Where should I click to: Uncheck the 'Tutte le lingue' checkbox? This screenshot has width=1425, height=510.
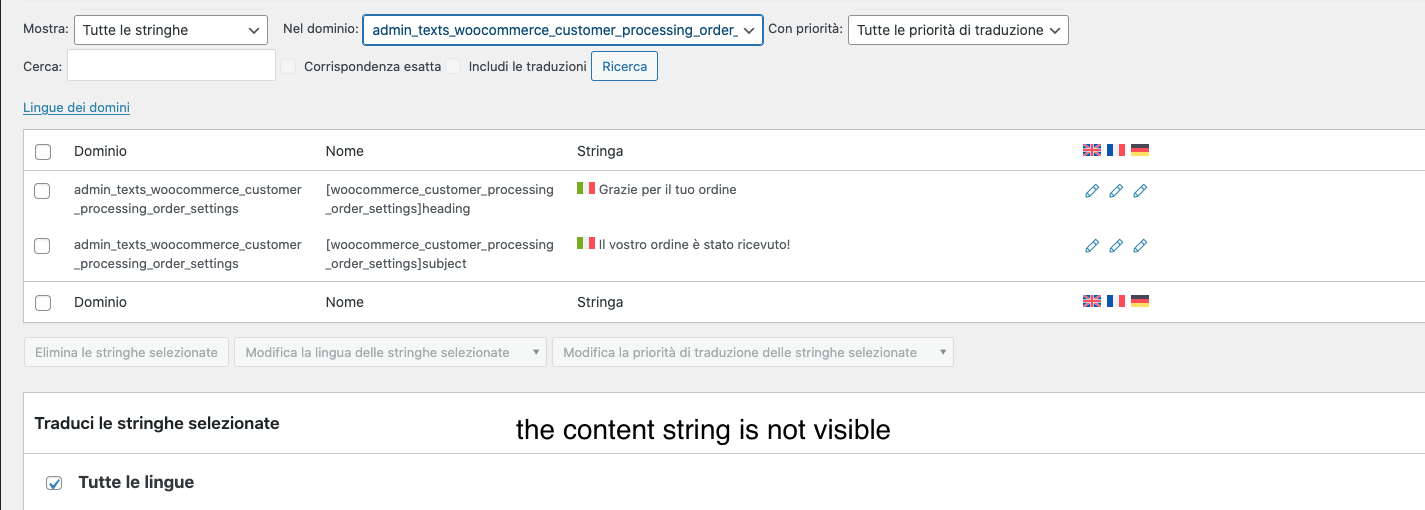(x=55, y=483)
